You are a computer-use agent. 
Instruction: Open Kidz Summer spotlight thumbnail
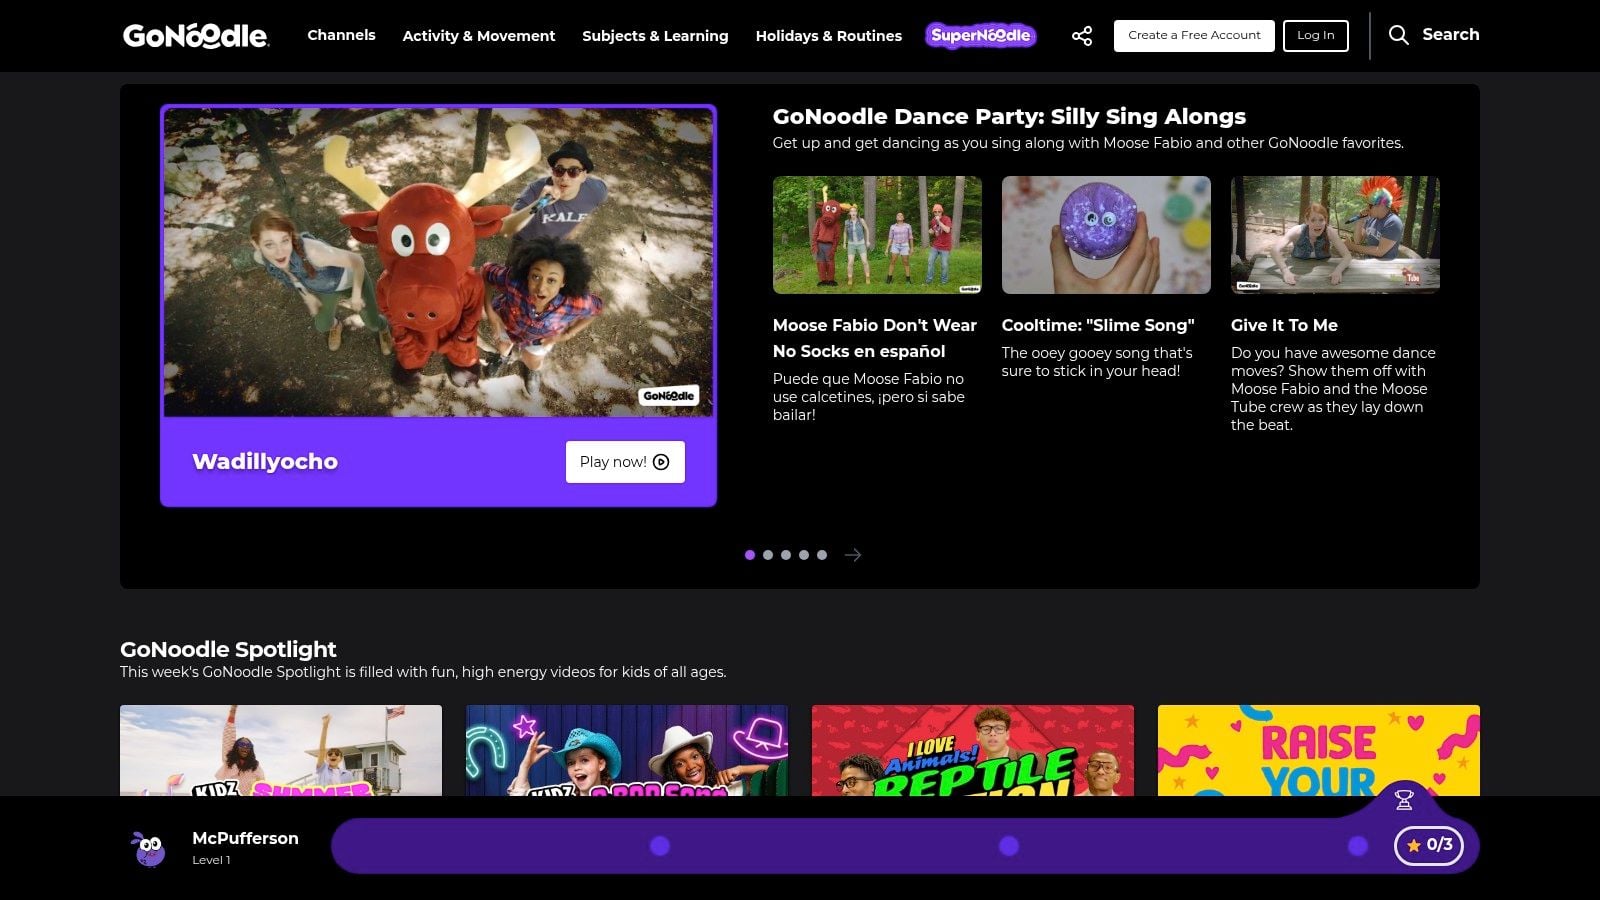[x=281, y=751]
